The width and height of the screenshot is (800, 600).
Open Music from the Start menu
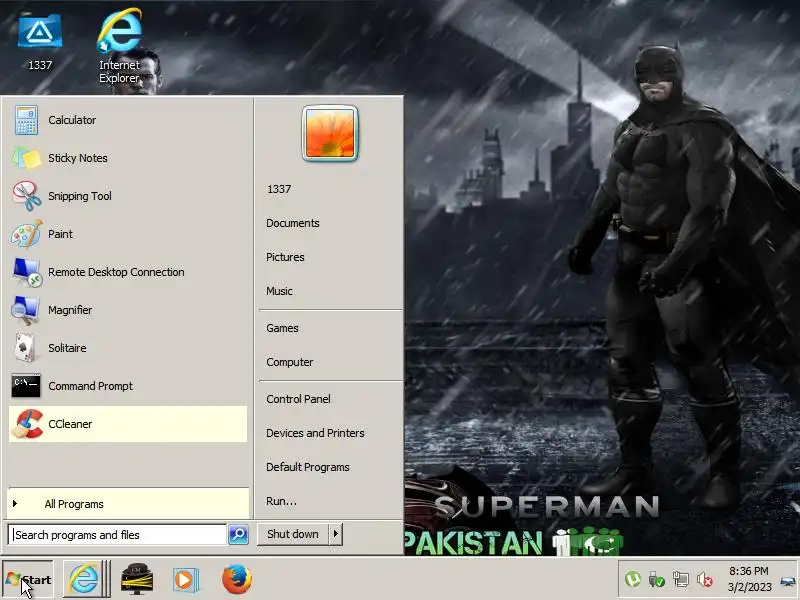click(x=280, y=291)
